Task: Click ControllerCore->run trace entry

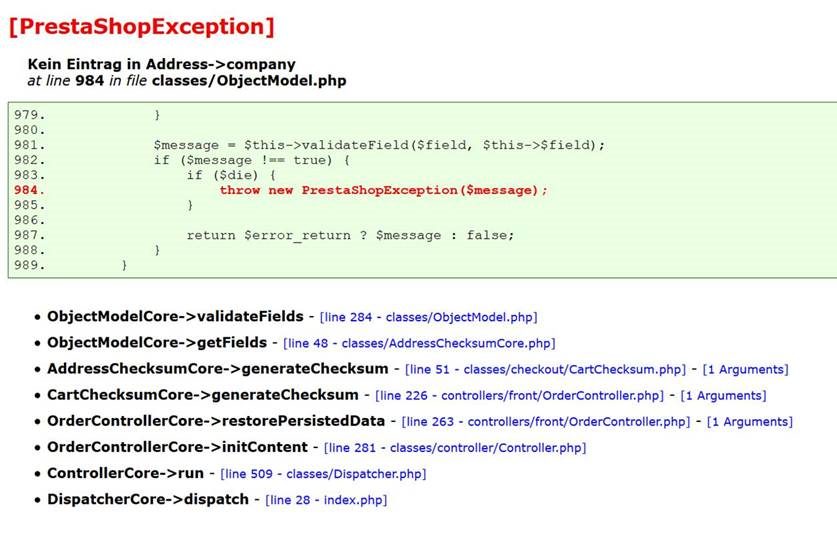Action: 125,473
